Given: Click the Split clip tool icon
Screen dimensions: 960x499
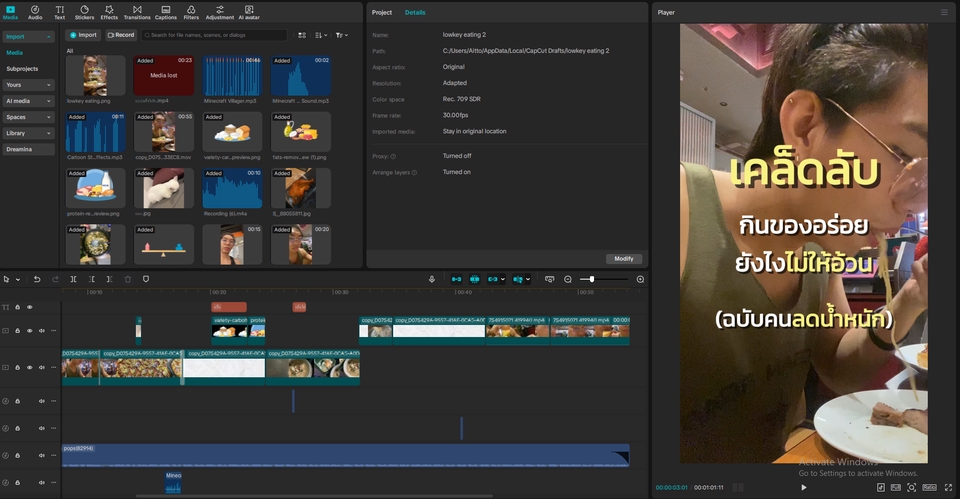Looking at the screenshot, I should pos(73,279).
